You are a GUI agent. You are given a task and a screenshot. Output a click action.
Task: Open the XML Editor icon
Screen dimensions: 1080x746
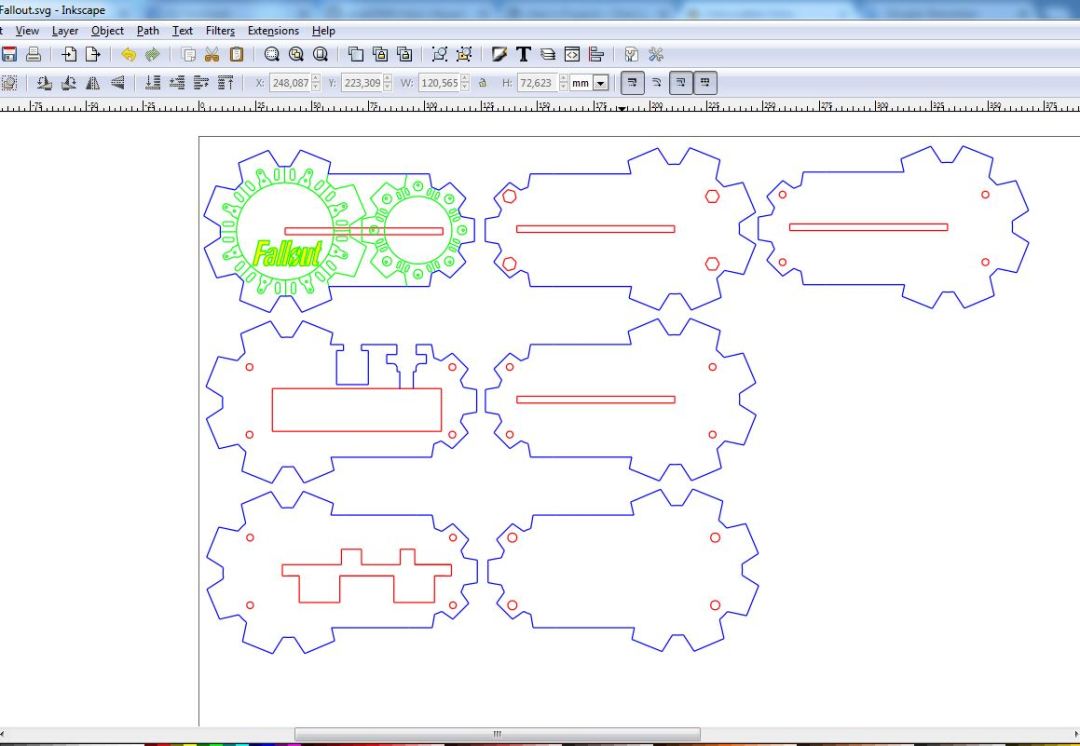(x=572, y=55)
